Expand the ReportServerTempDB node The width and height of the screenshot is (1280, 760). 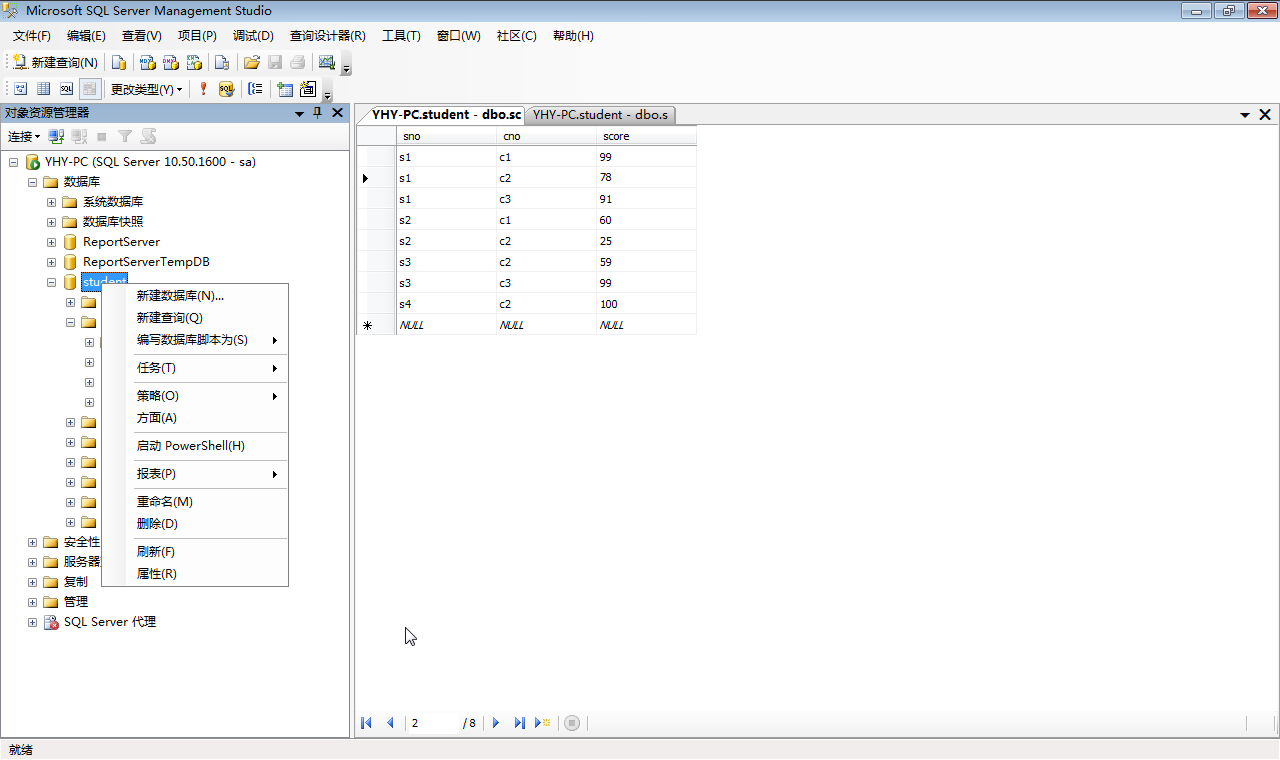pos(51,262)
